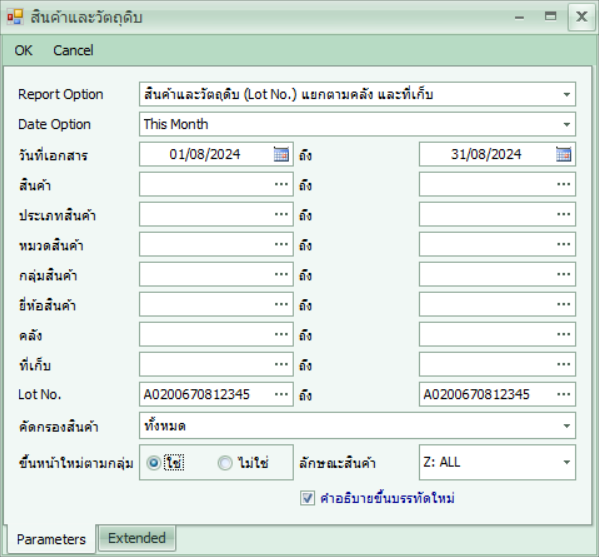Open lookup for Lot No. start field
Screen dimensions: 599x557
pos(281,394)
